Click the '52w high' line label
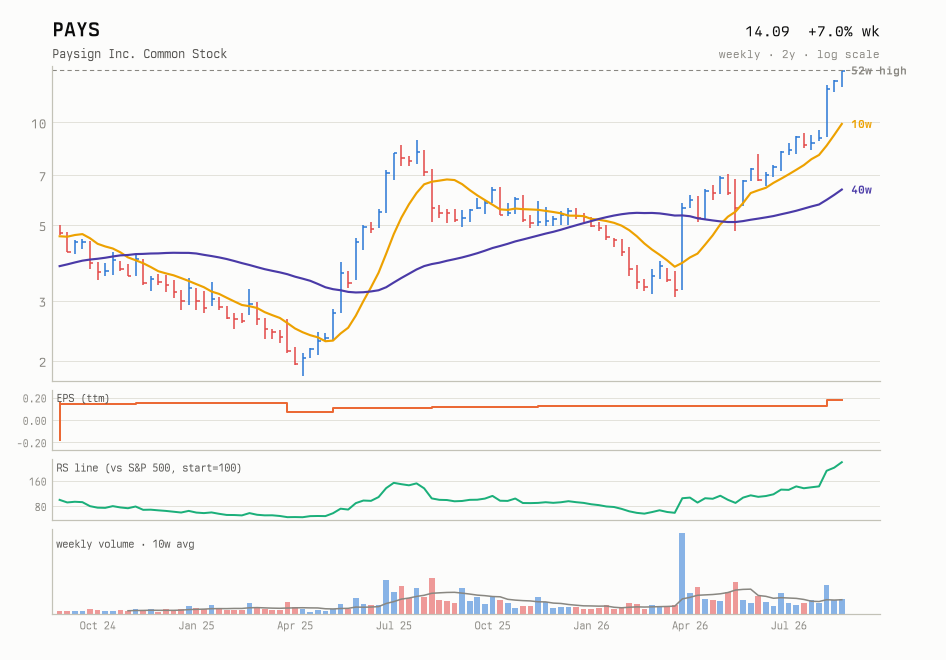This screenshot has width=946, height=660. click(x=878, y=71)
